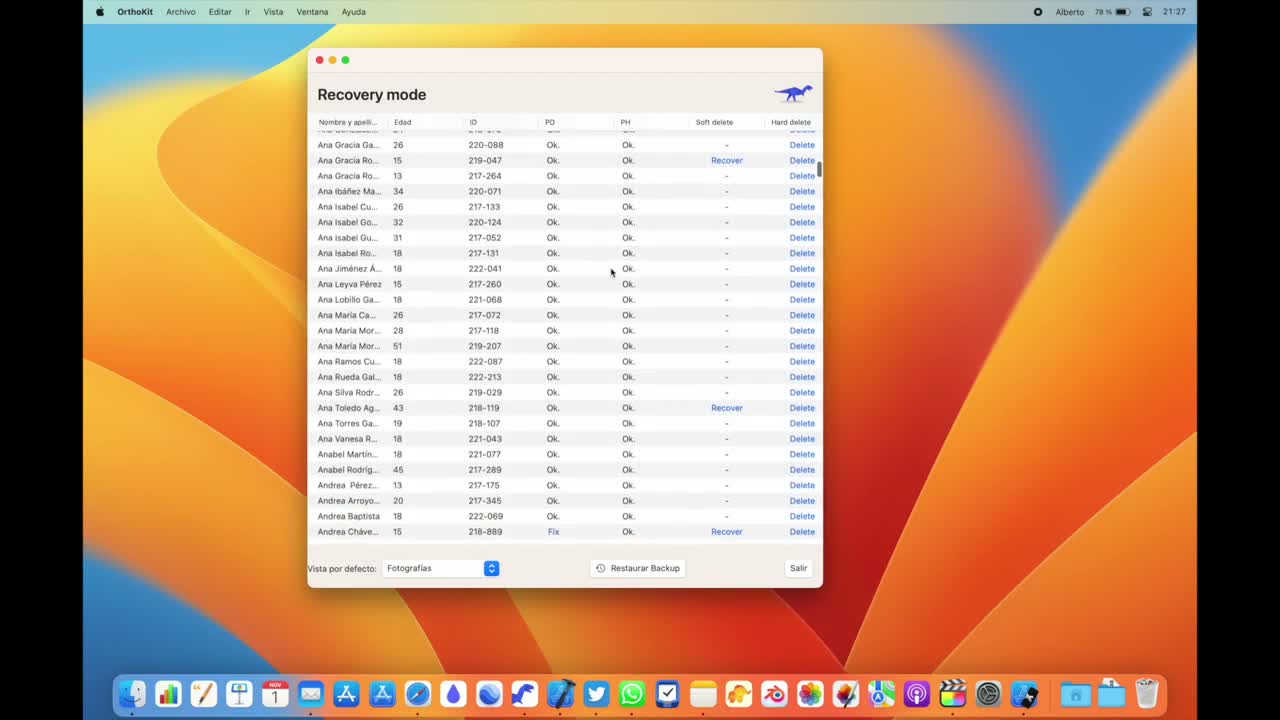Recover the Andrea Chávez record
This screenshot has height=720, width=1280.
point(727,532)
